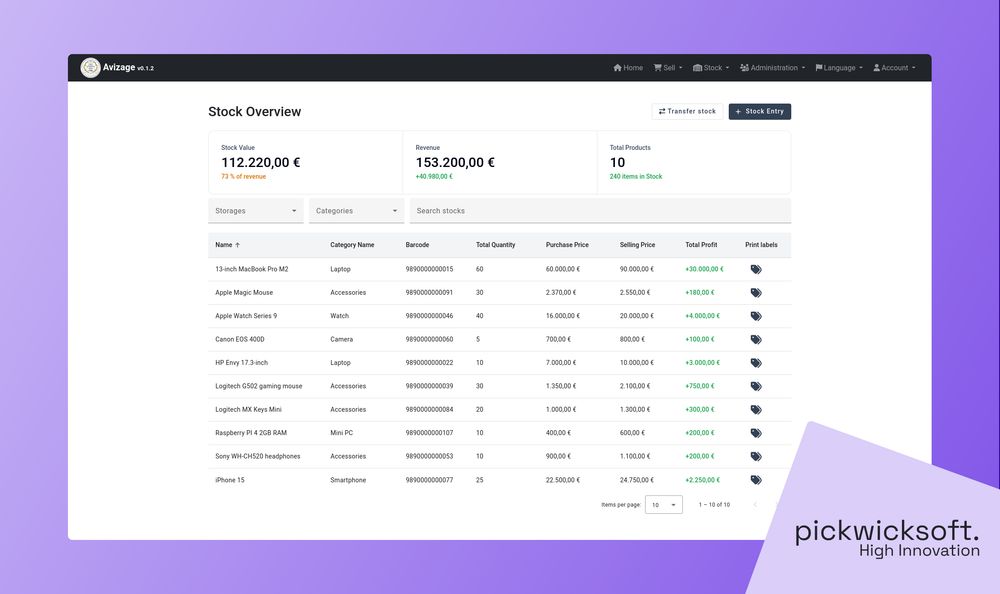The image size is (1000, 594).
Task: Print labels for Apple Watch Series 9
Action: click(x=756, y=316)
